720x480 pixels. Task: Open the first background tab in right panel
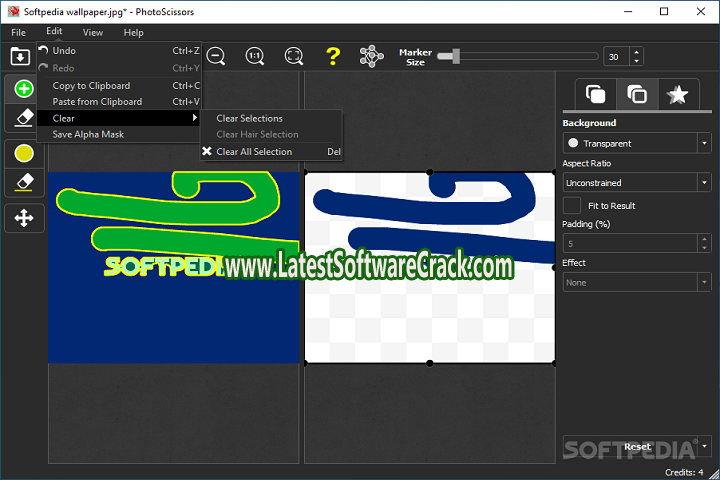pyautogui.click(x=596, y=95)
